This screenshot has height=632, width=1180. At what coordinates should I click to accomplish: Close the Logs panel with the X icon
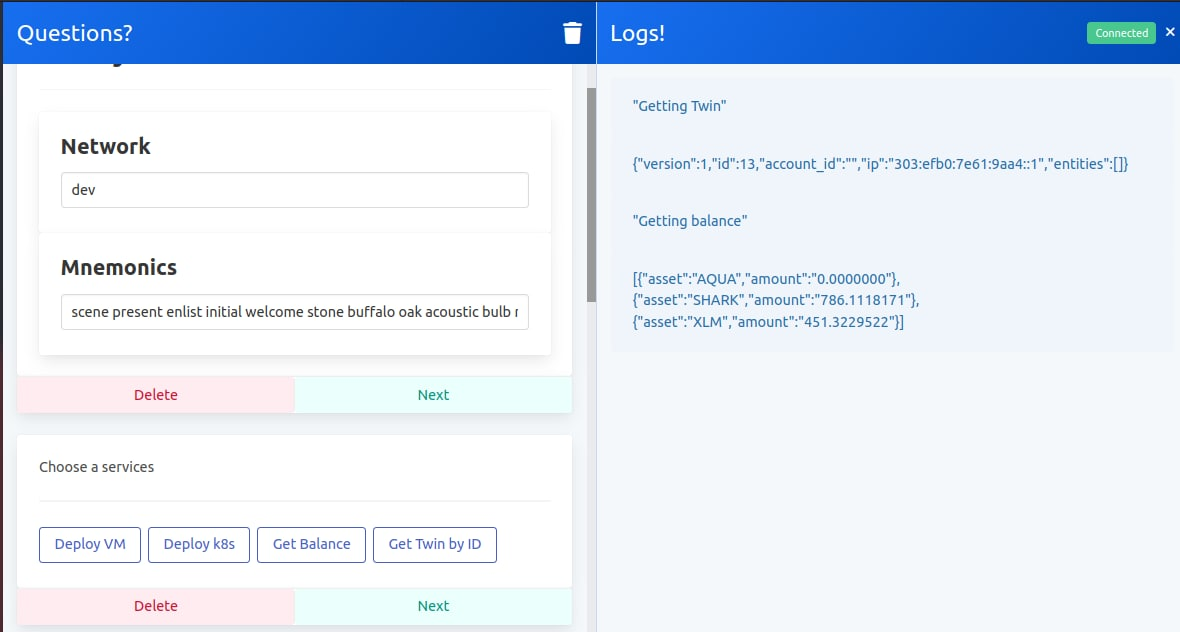pos(1170,31)
